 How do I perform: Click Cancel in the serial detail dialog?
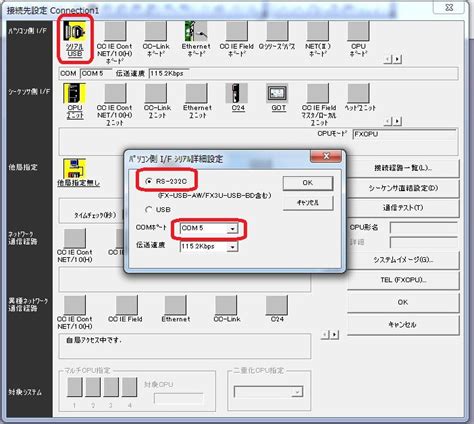[308, 202]
